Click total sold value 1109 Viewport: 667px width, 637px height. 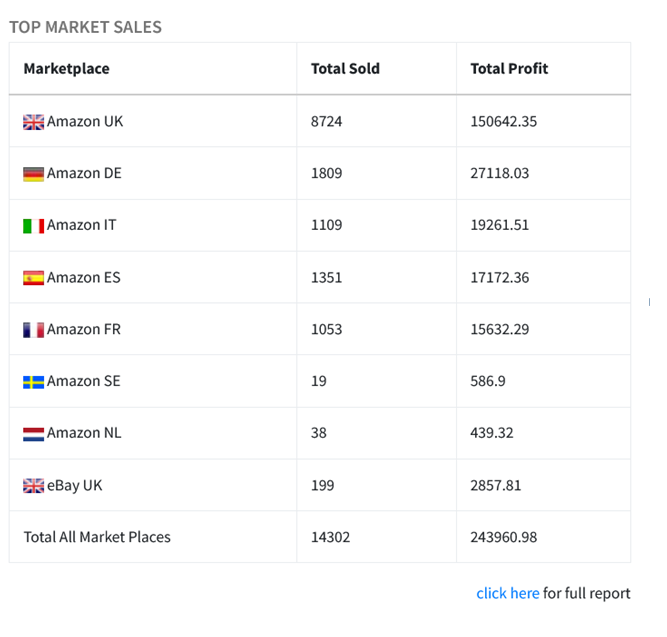[x=326, y=225]
